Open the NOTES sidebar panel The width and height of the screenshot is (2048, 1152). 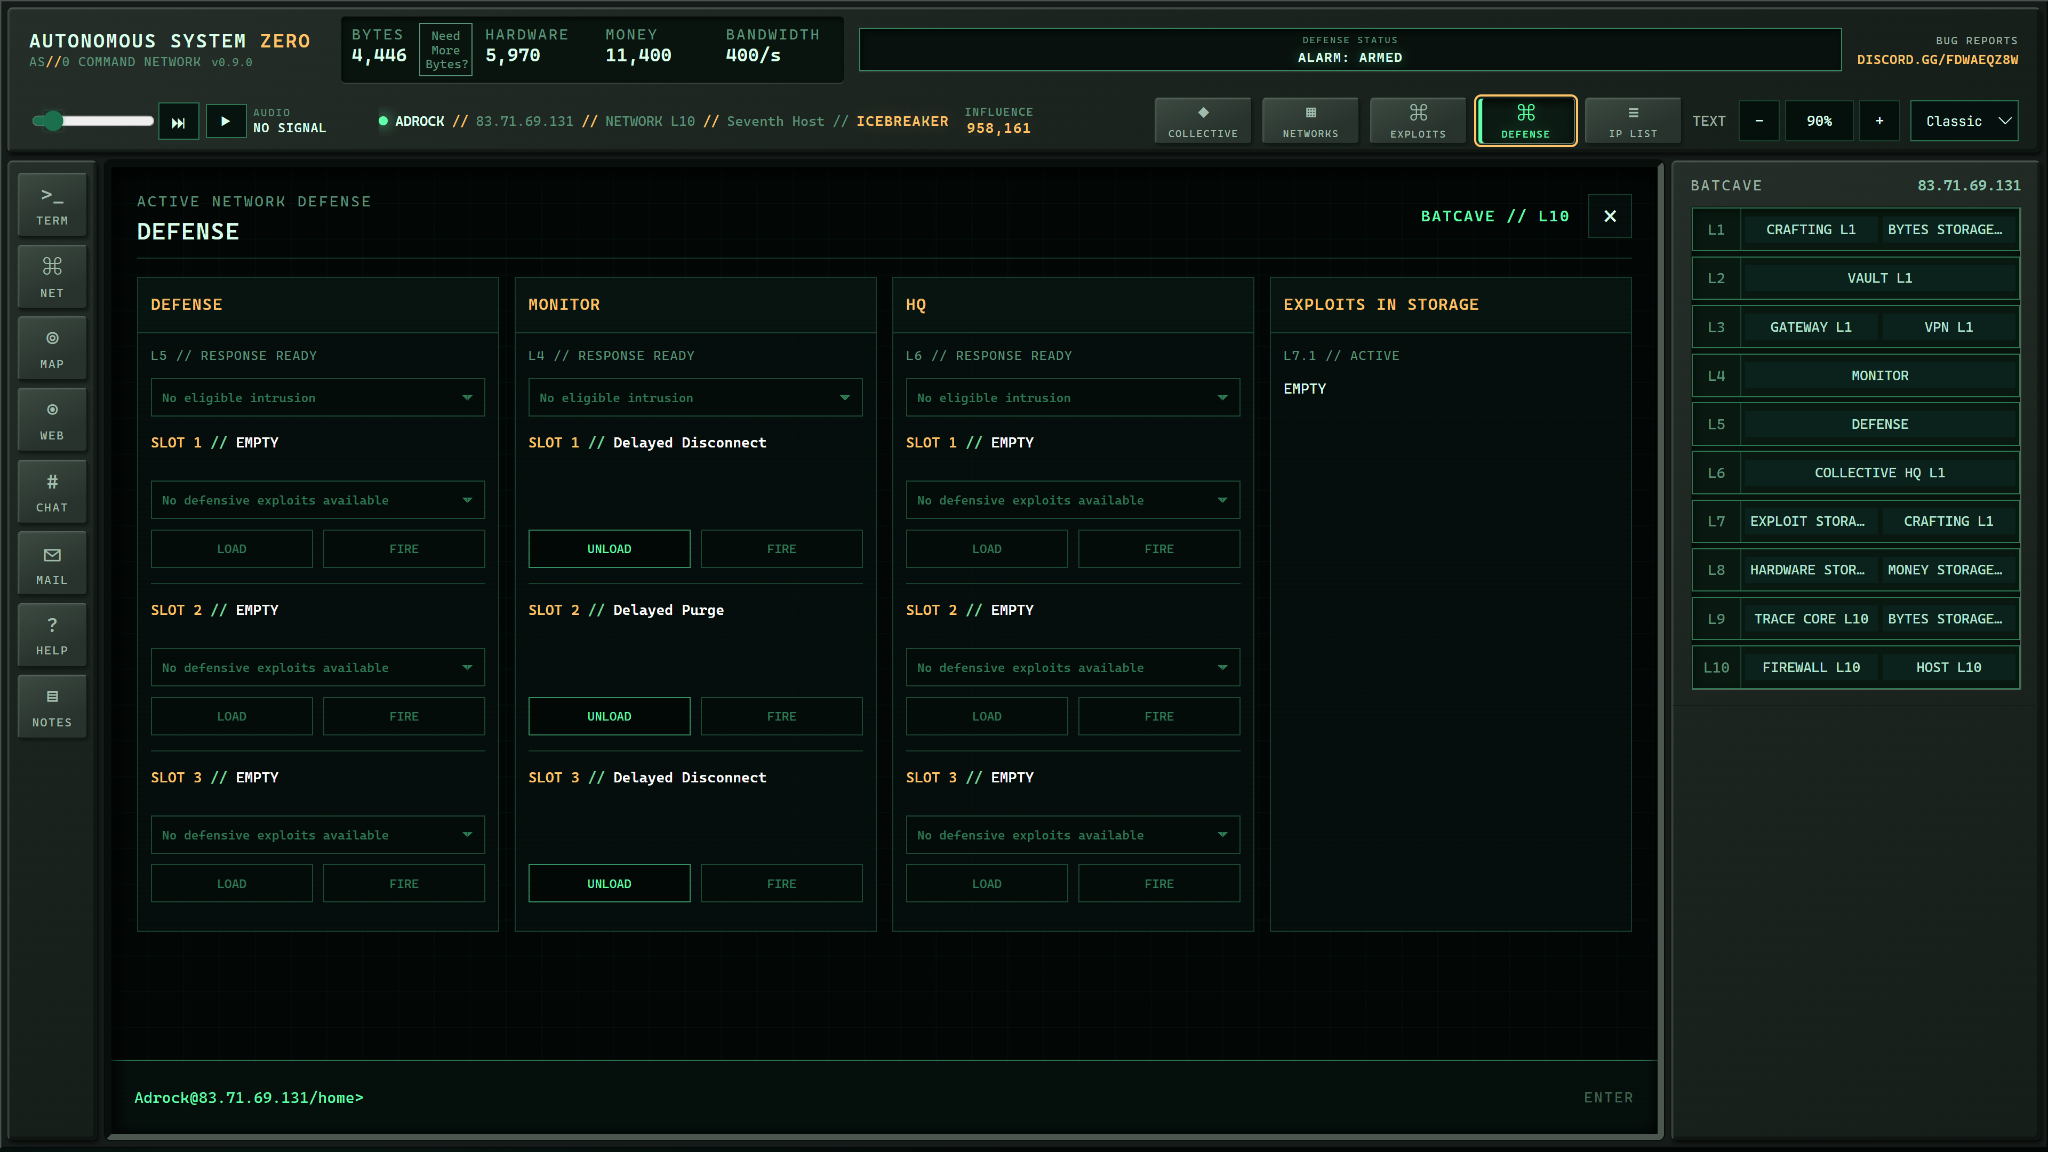52,707
